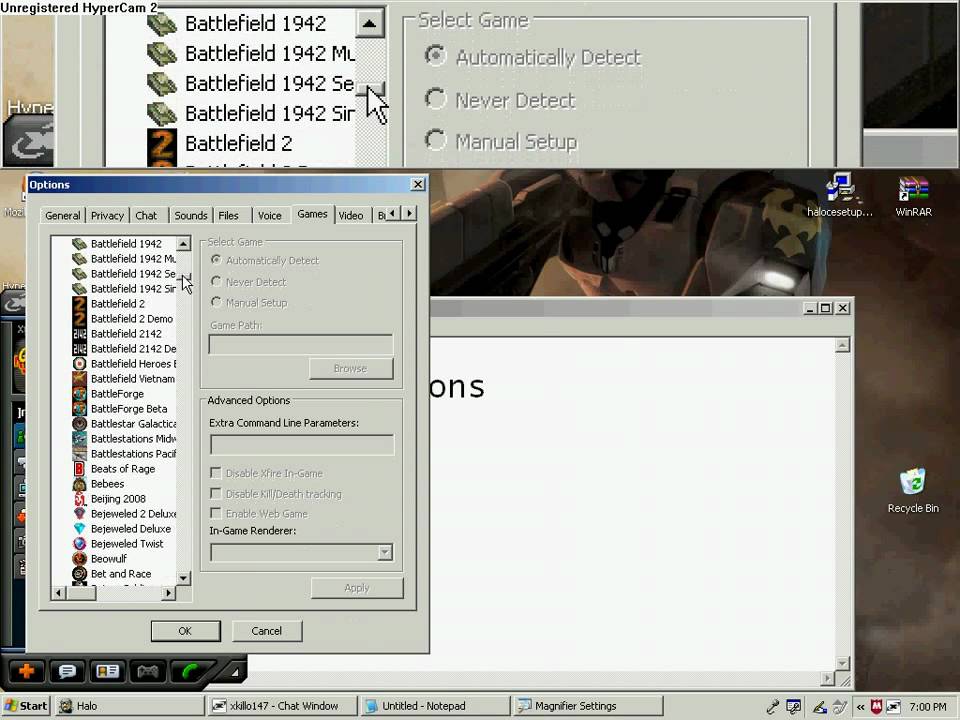Click the Notepad vertical scroll-up arrow
This screenshot has height=720, width=960.
click(842, 345)
